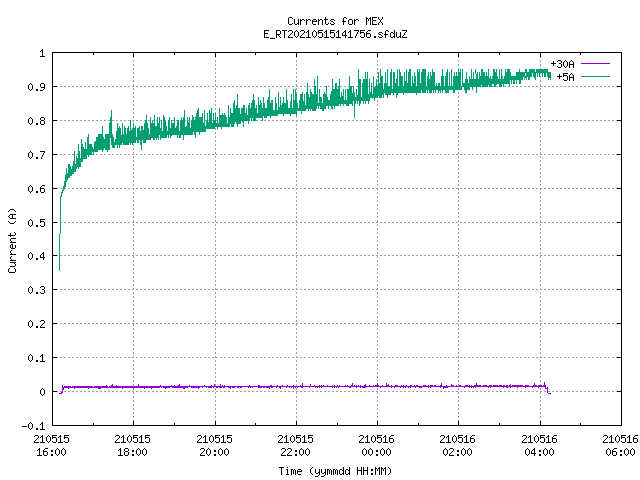Click the time label 210515 16:00
The height and width of the screenshot is (480, 640).
point(51,445)
